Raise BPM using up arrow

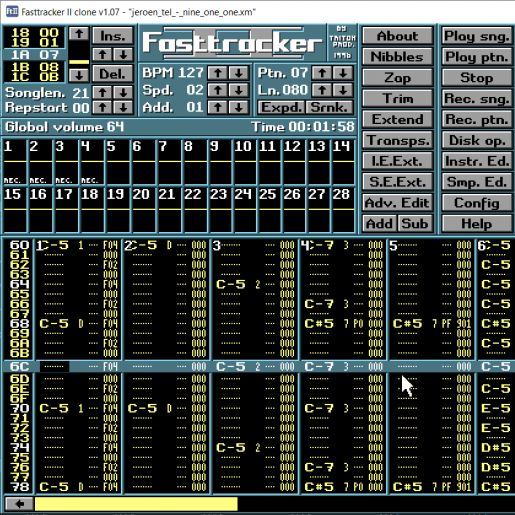click(x=218, y=73)
